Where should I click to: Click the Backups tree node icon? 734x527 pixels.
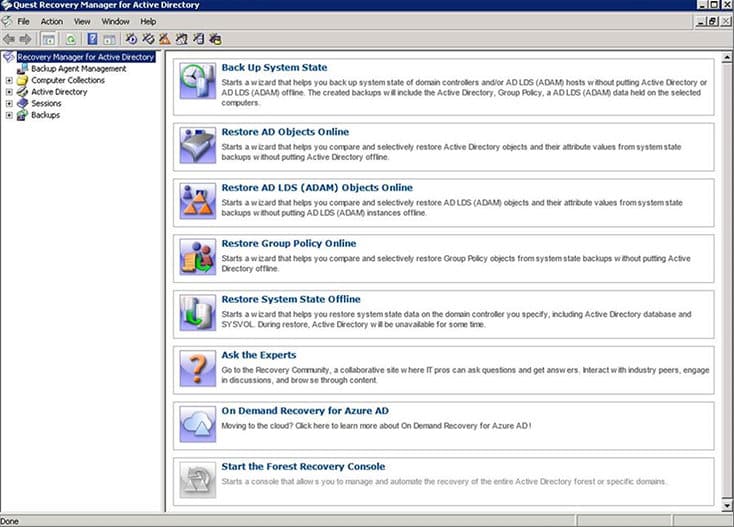coord(22,115)
